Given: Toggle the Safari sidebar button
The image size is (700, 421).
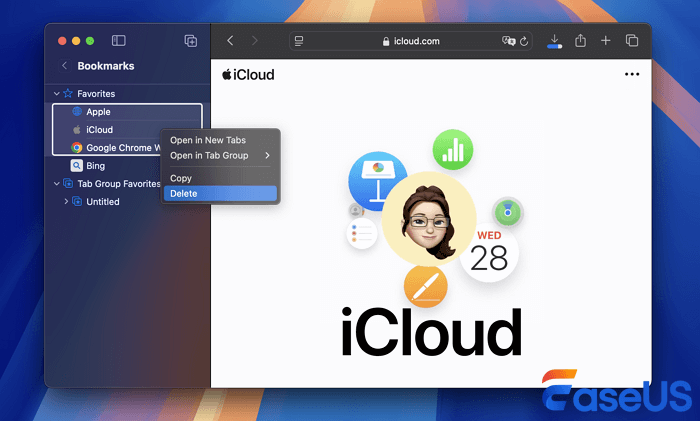Looking at the screenshot, I should click(x=118, y=41).
